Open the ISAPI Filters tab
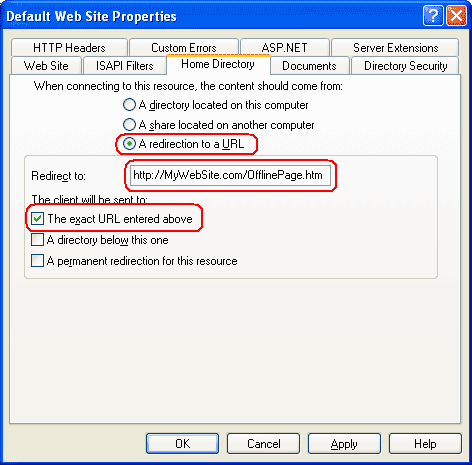472x465 pixels. point(125,66)
